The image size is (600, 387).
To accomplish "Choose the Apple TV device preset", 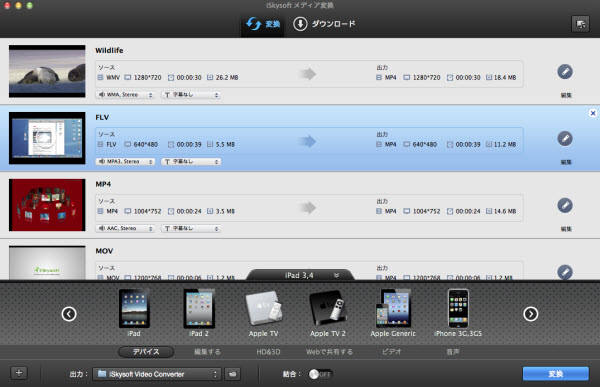I will 264,313.
